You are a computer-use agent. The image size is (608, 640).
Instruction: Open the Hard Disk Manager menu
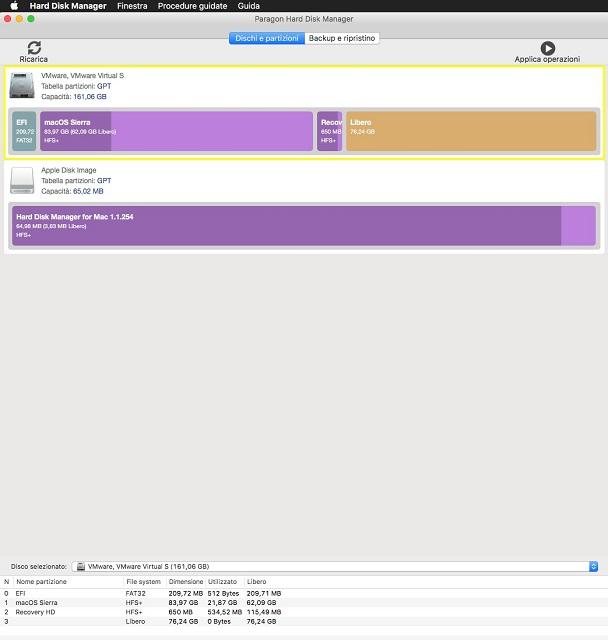(x=68, y=6)
